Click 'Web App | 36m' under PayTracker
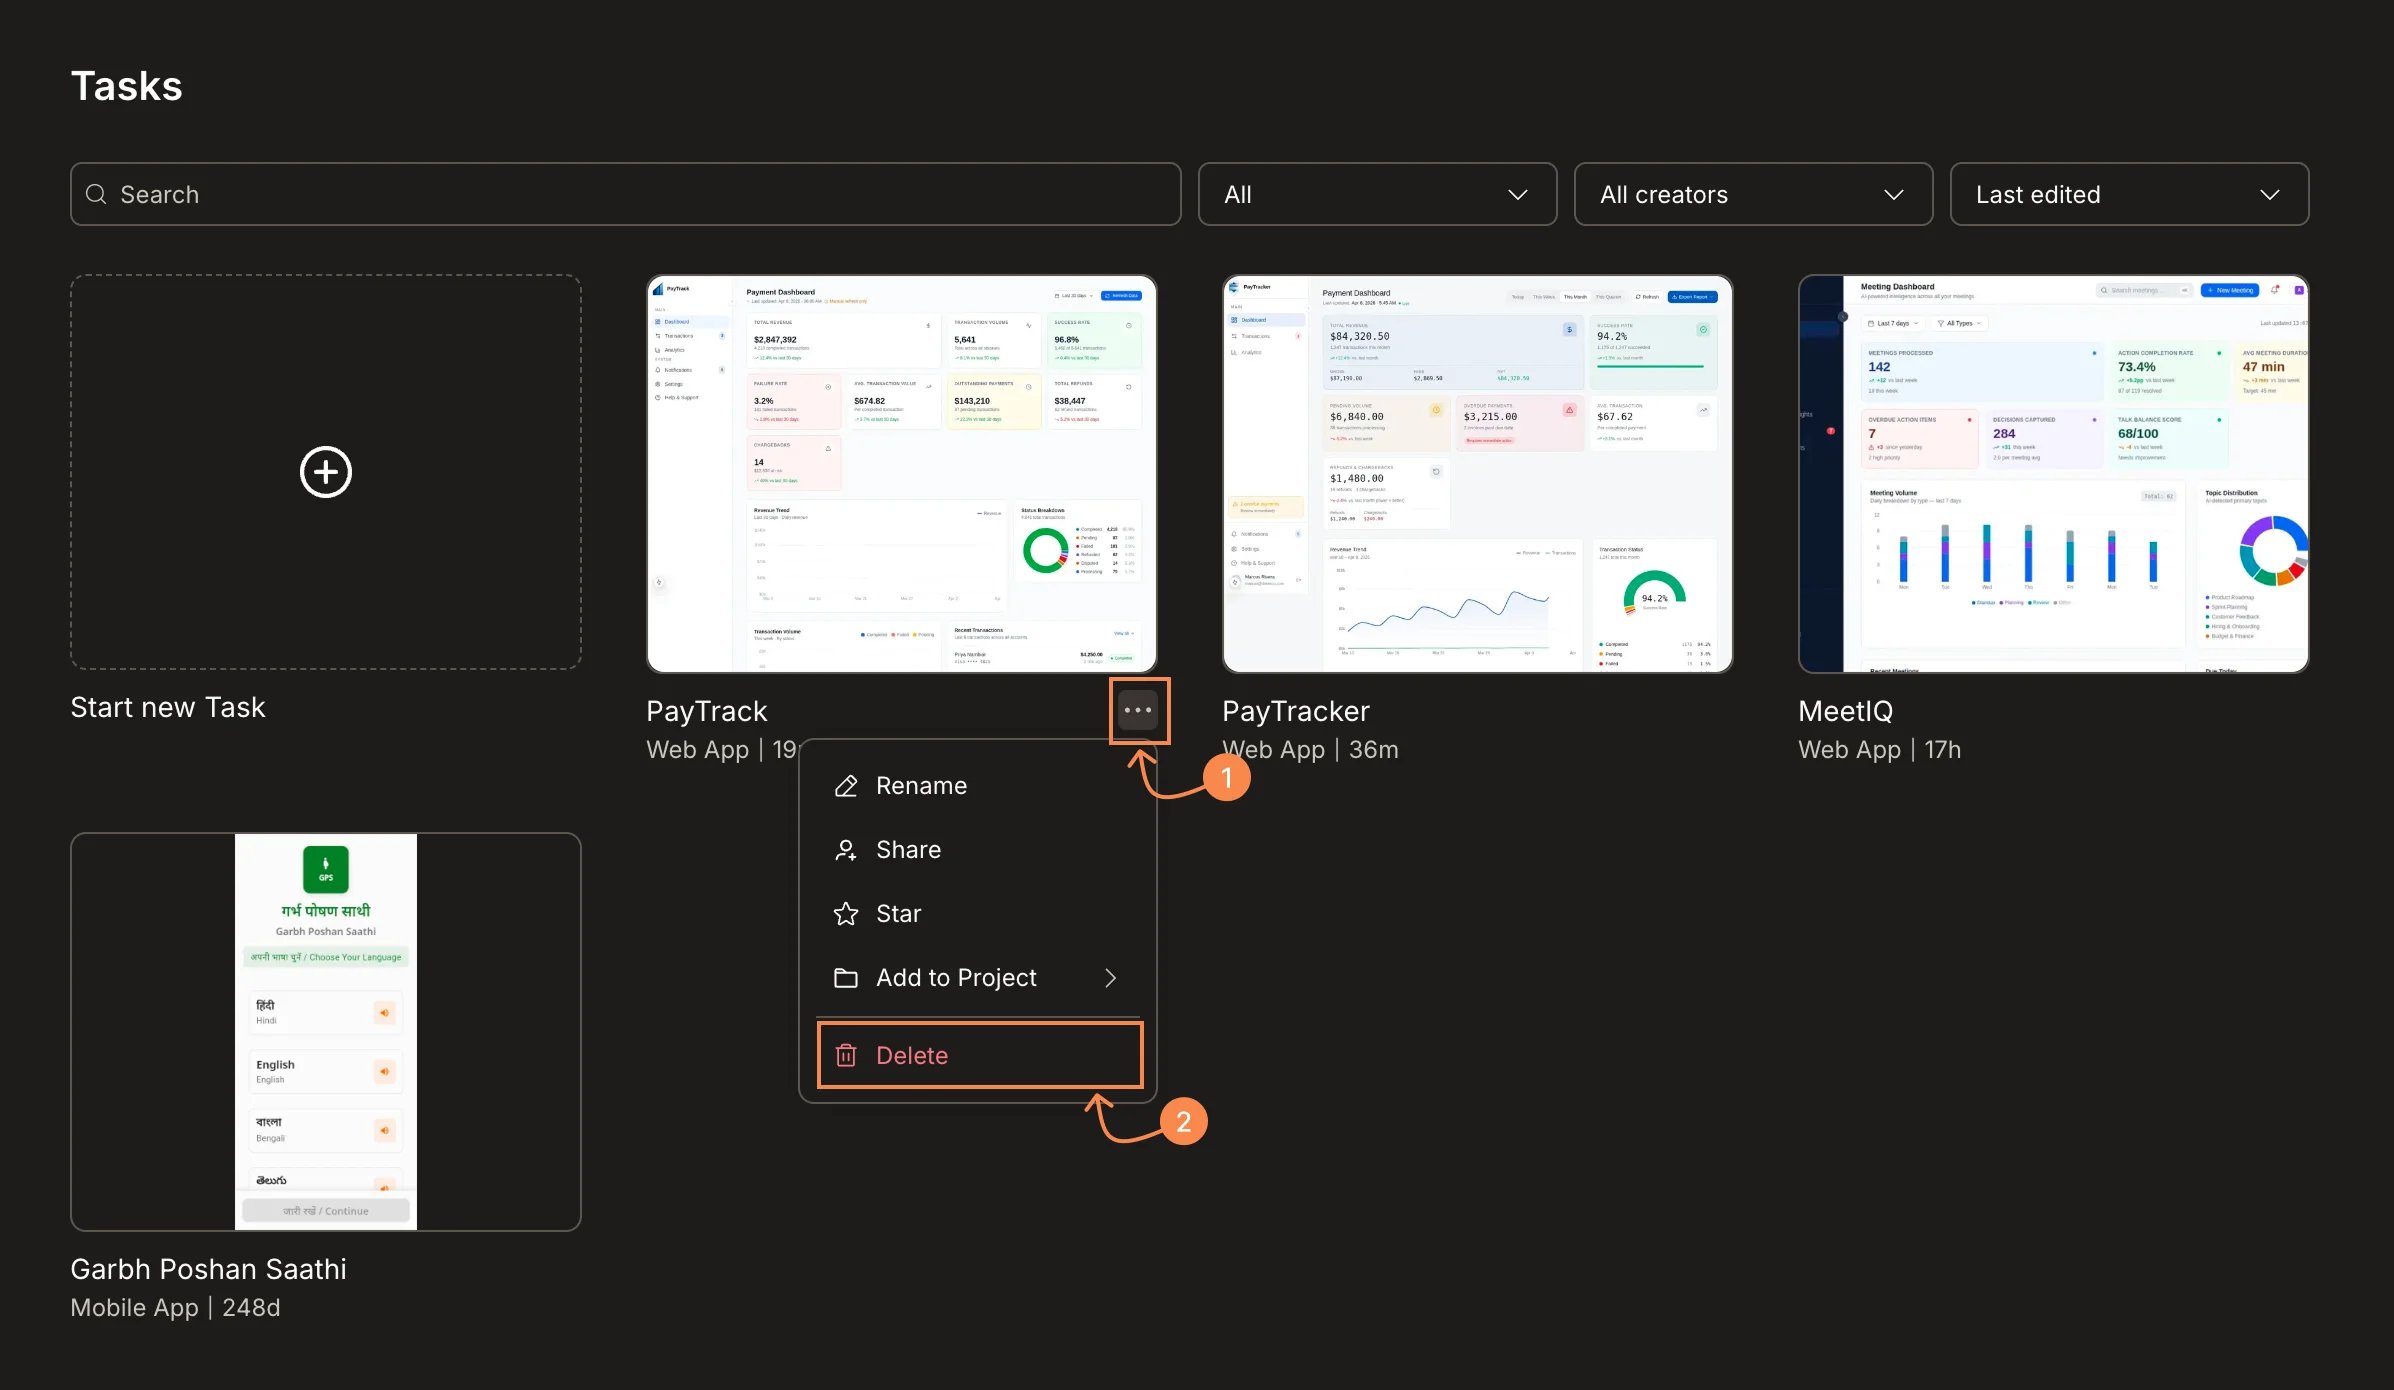Viewport: 2394px width, 1390px height. 1310,750
